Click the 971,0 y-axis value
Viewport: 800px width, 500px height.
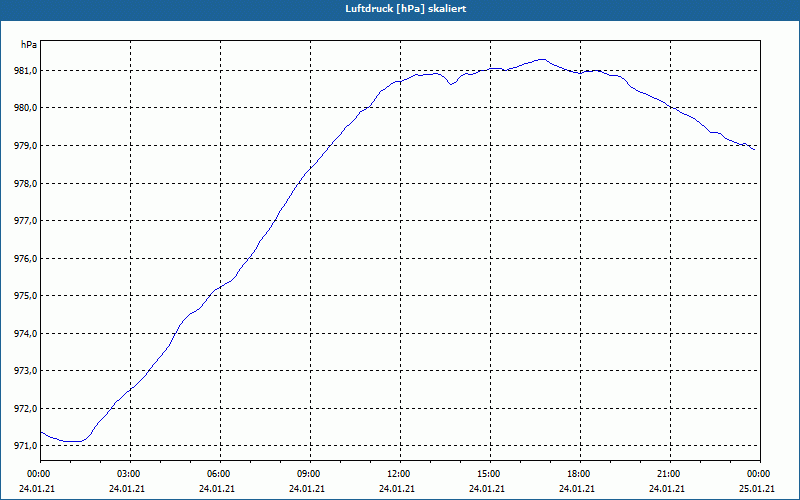tap(26, 445)
